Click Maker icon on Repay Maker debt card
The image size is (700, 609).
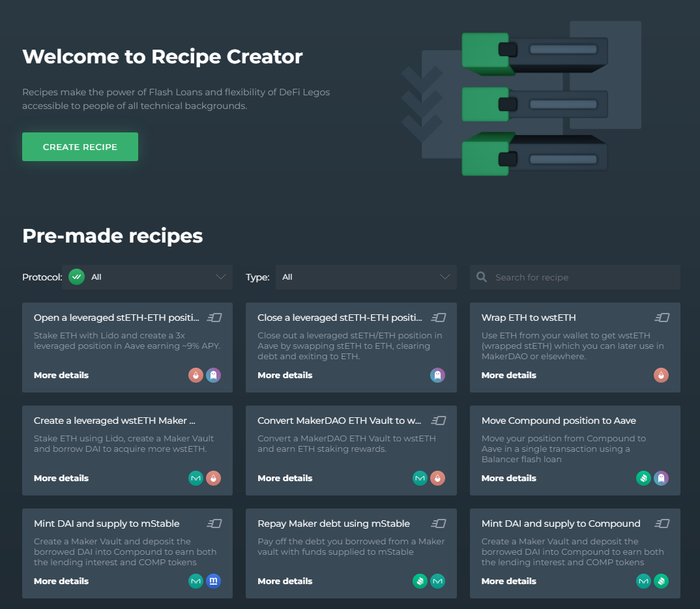(438, 581)
